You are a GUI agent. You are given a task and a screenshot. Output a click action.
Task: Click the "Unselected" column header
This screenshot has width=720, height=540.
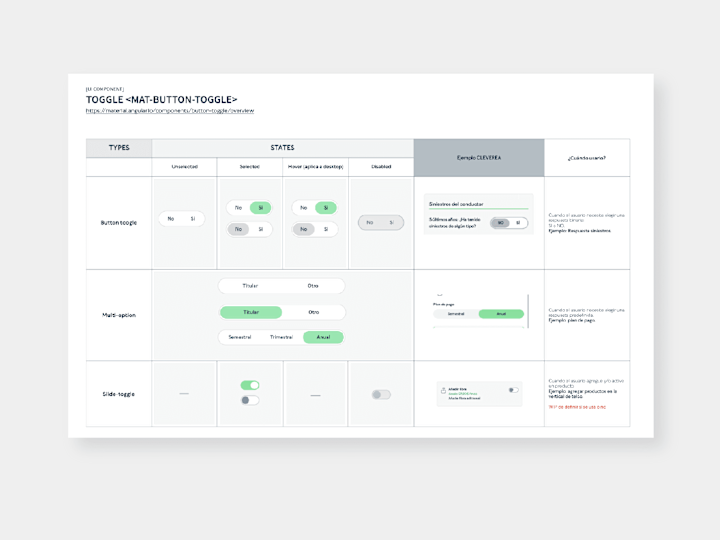click(x=185, y=167)
